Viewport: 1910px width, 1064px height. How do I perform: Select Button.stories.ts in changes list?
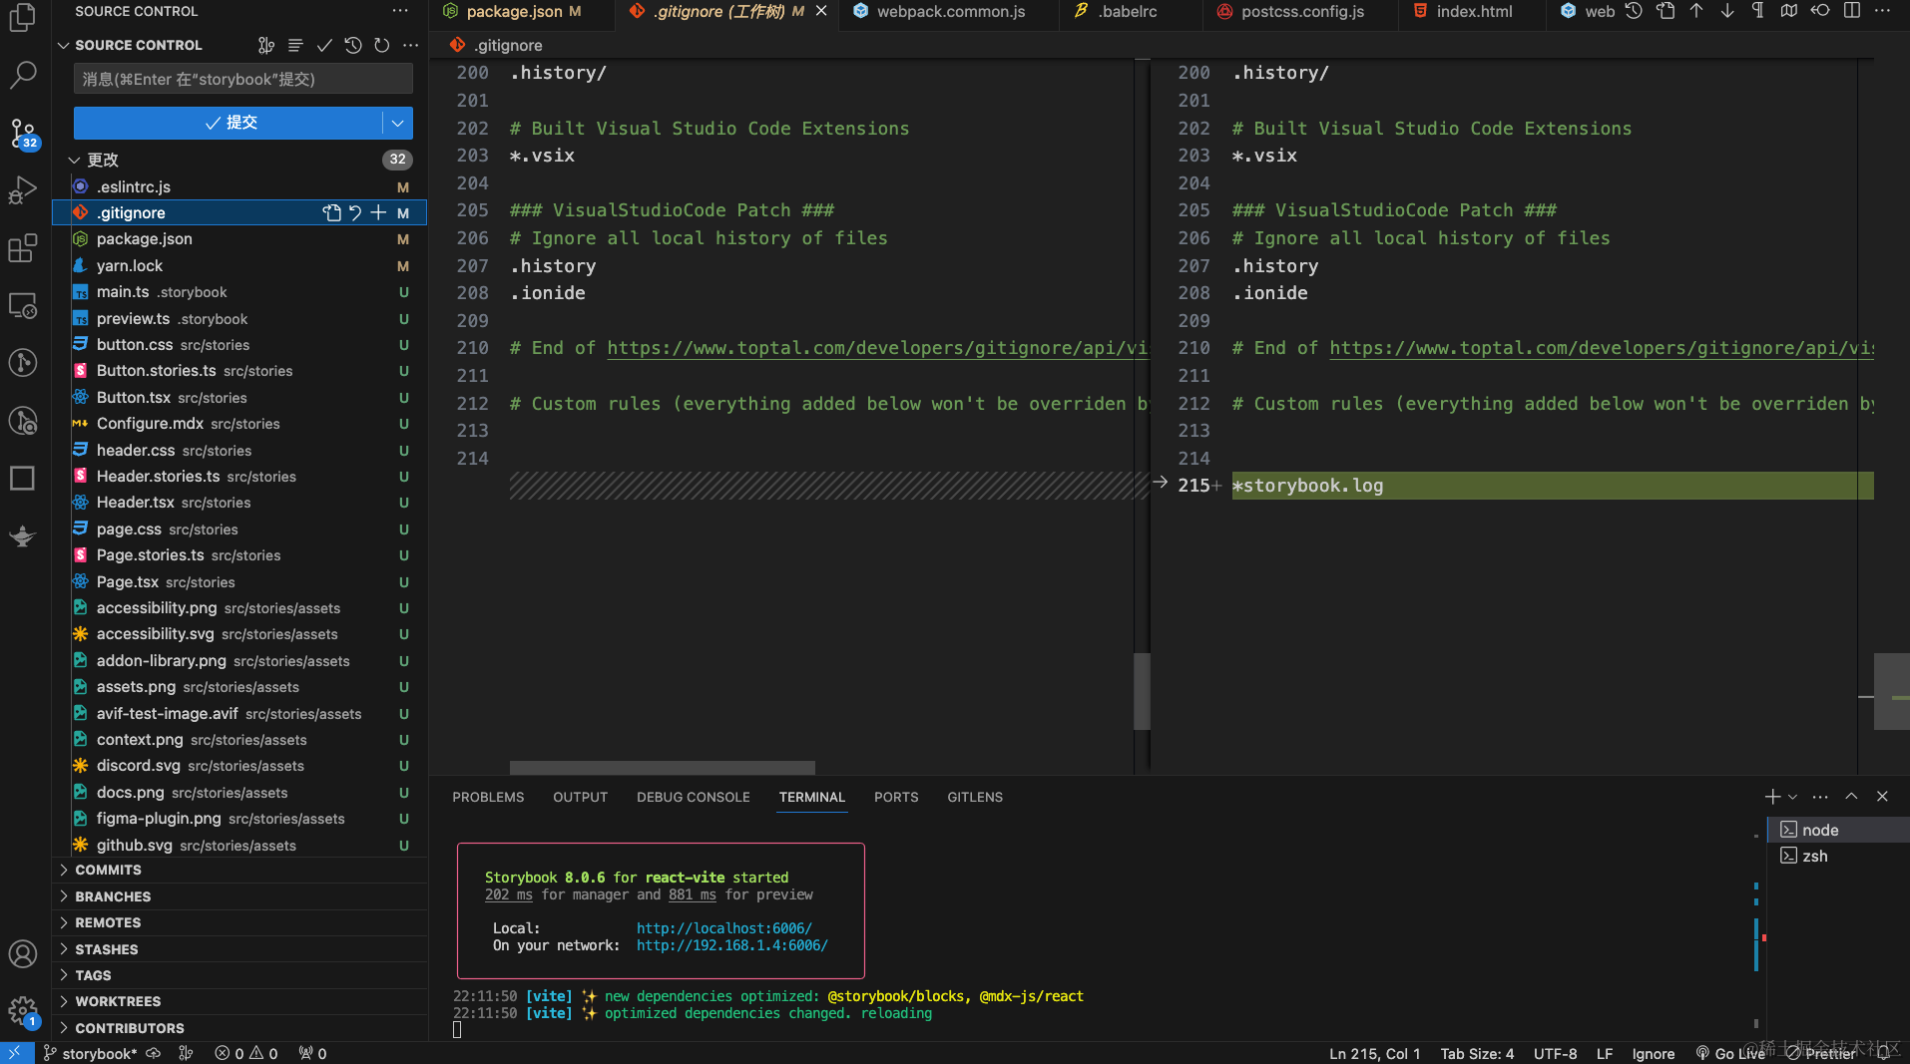point(240,370)
